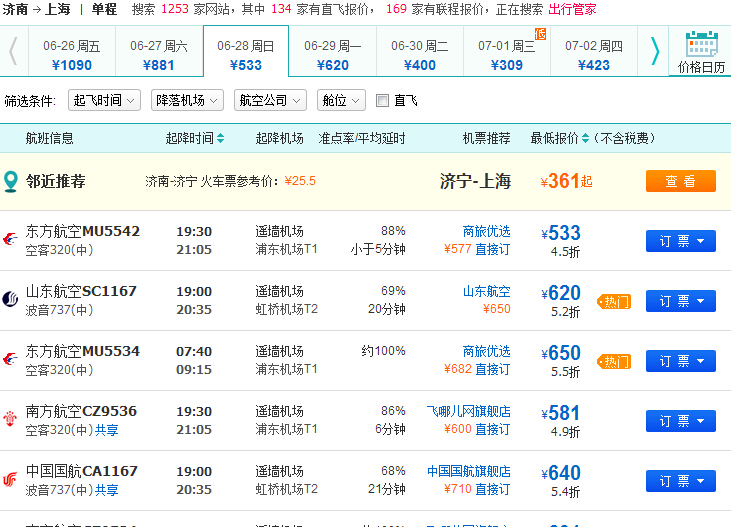Open 中国国航旗舰店 vendor link
Screen dimensions: 731x527
(469, 472)
